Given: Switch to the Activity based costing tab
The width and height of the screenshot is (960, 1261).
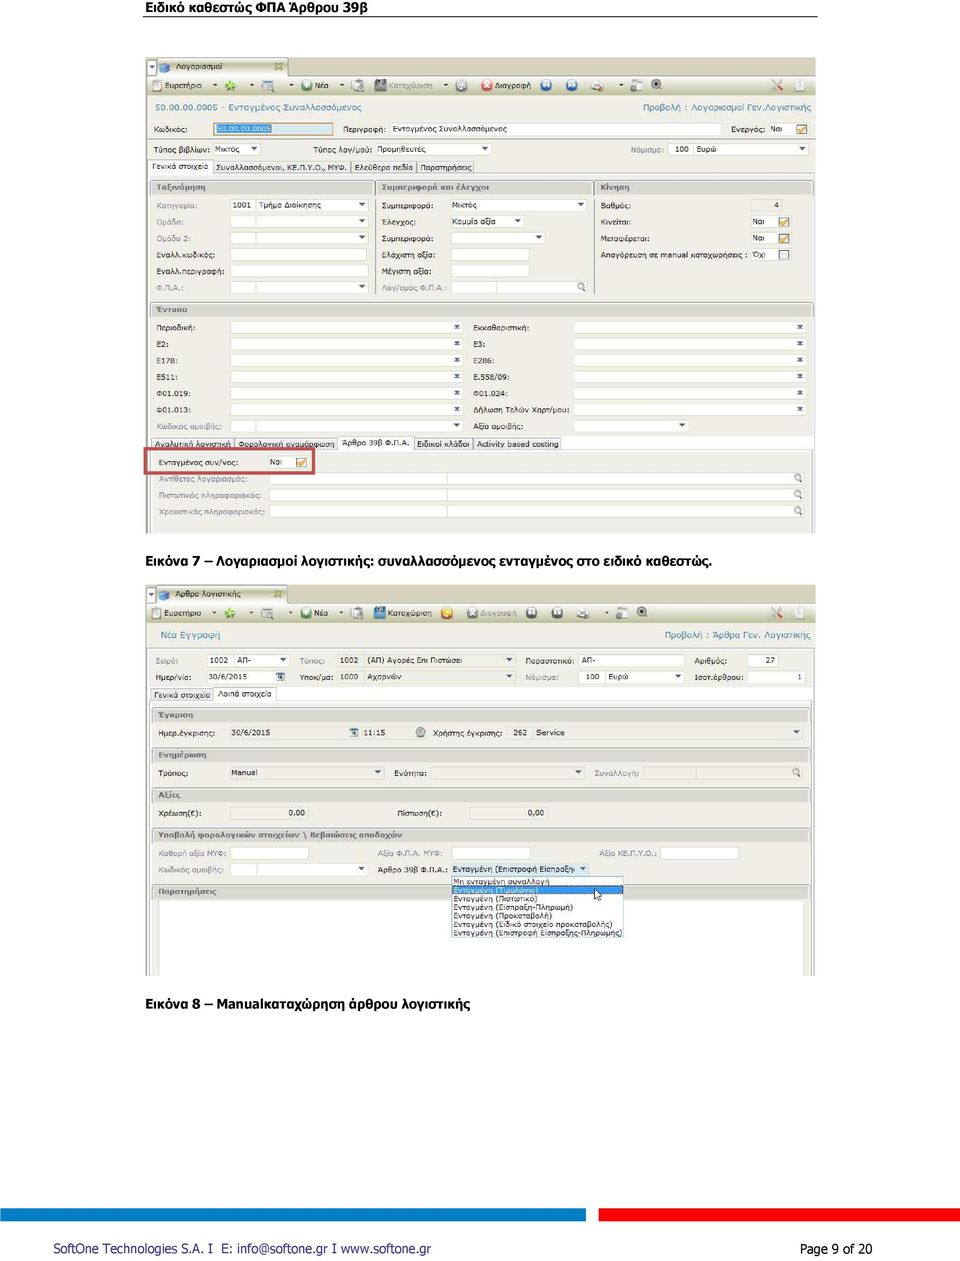Looking at the screenshot, I should point(518,444).
